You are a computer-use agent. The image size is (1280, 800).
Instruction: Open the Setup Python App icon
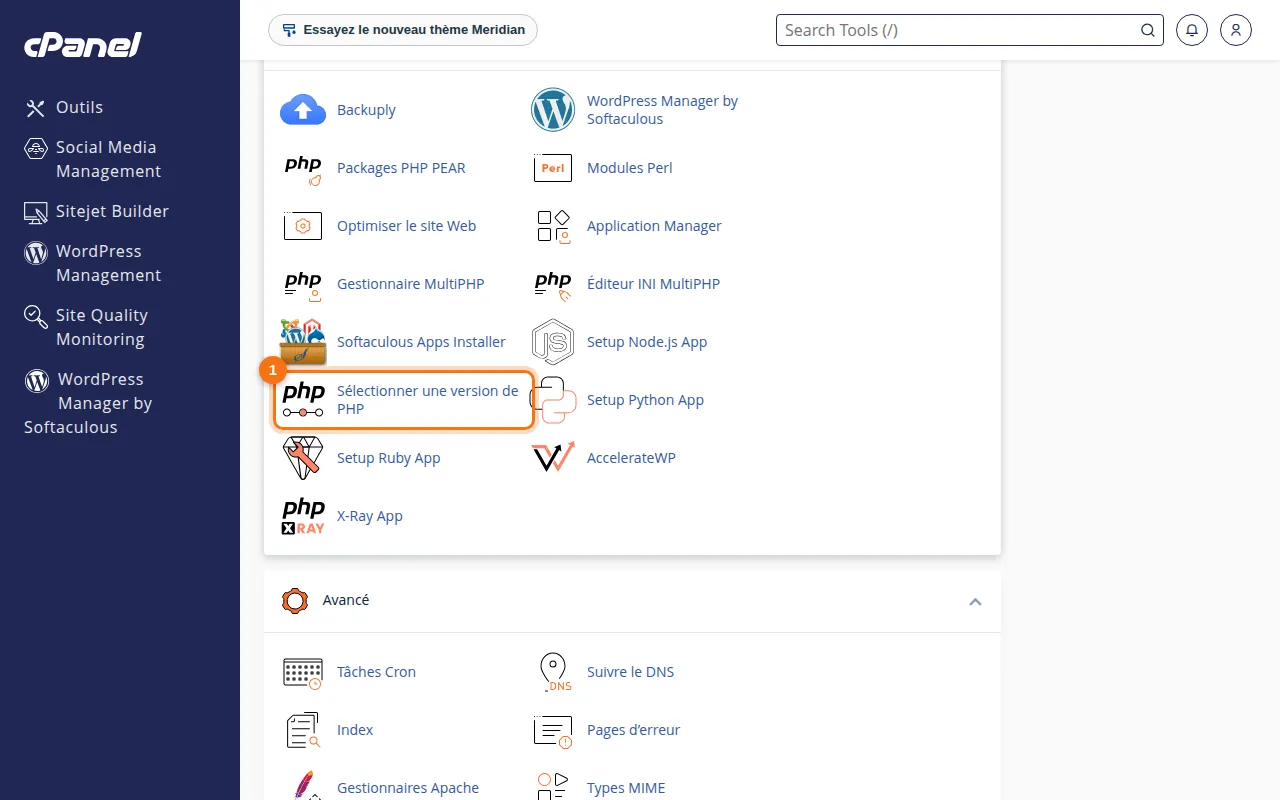[x=553, y=400]
